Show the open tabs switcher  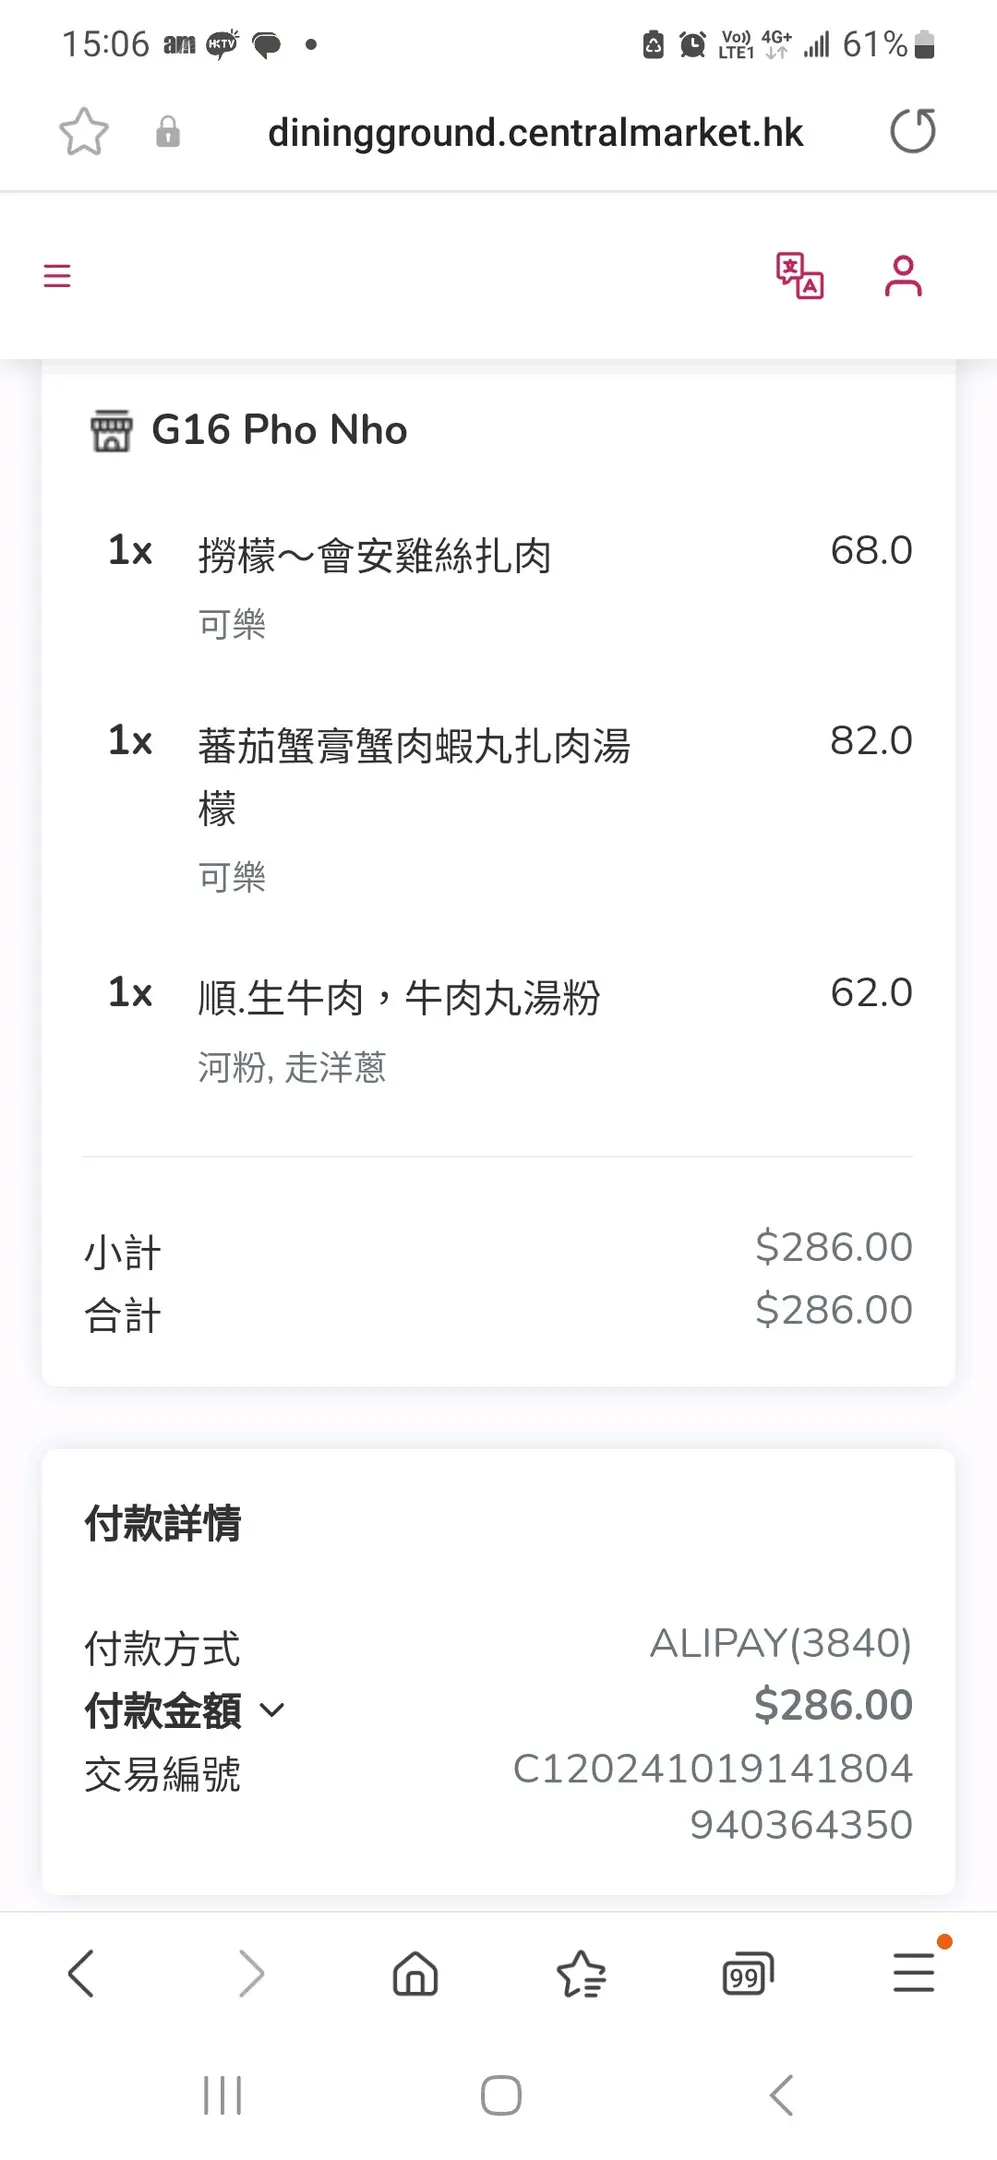[x=747, y=1974]
